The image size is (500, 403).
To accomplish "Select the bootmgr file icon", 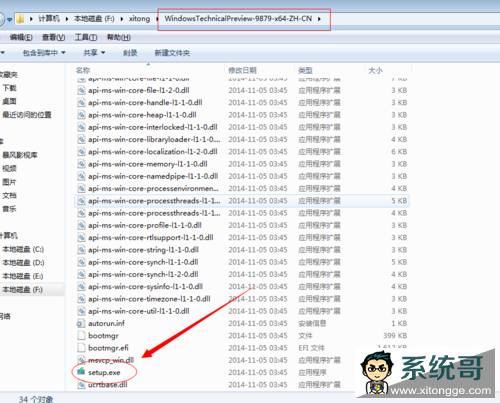I will tap(81, 335).
